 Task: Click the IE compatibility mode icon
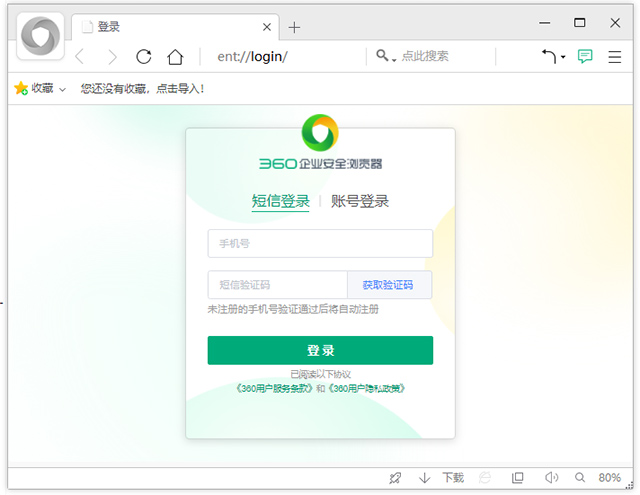[485, 477]
